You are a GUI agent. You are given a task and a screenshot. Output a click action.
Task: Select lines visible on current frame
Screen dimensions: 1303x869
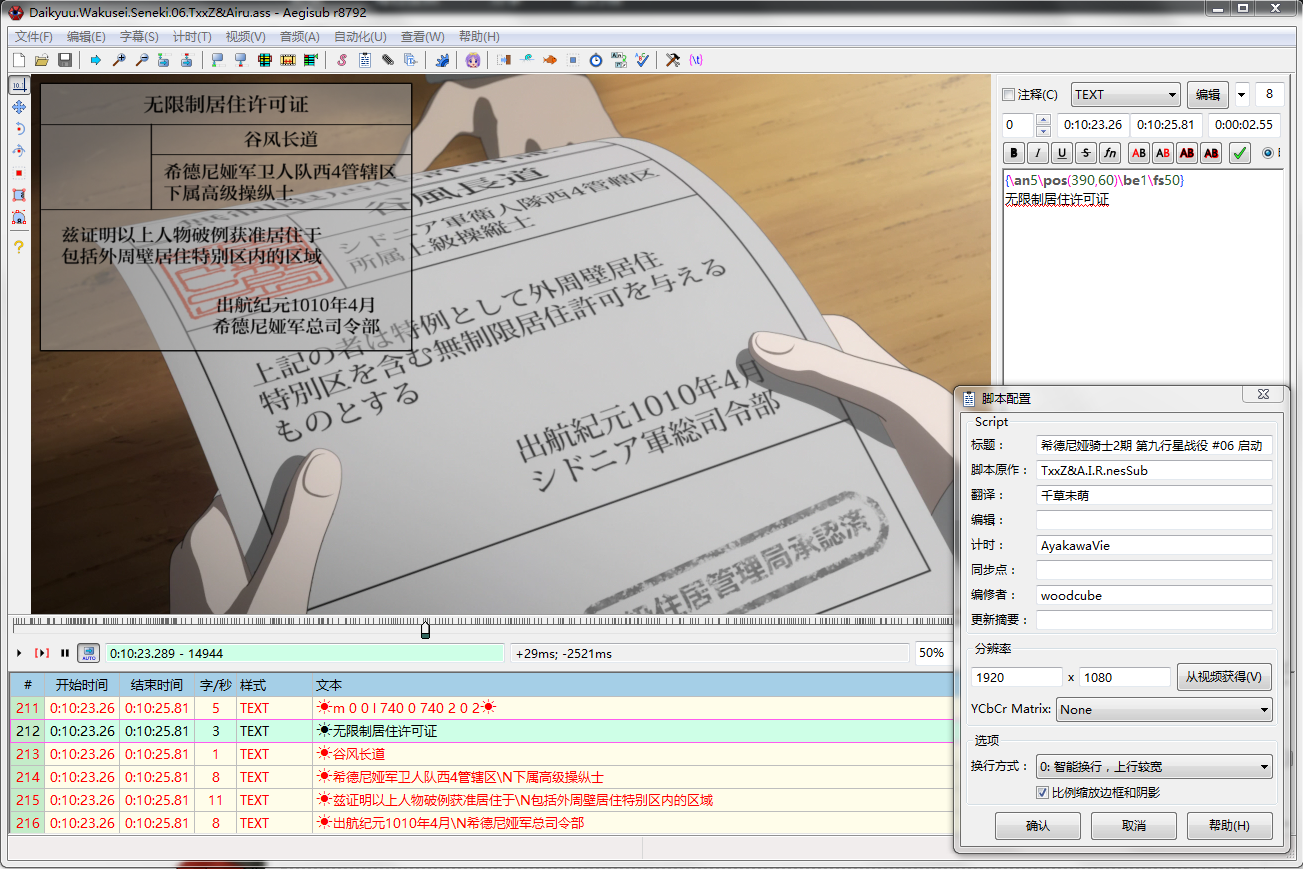[x=265, y=60]
